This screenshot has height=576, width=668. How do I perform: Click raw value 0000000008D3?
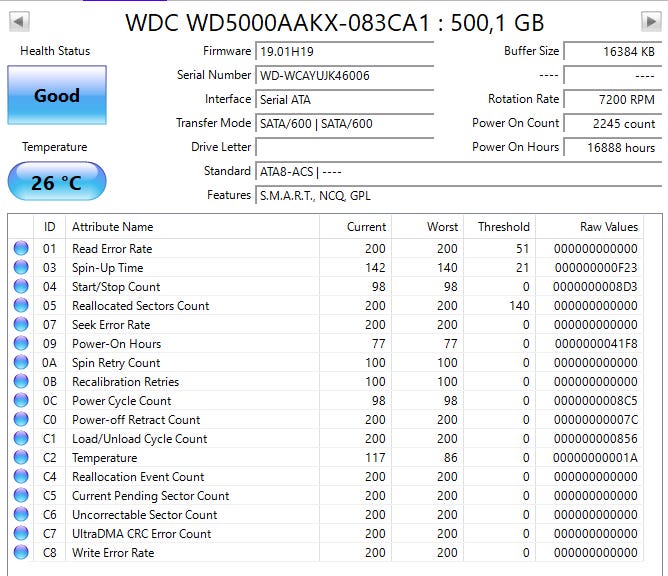pyautogui.click(x=595, y=287)
